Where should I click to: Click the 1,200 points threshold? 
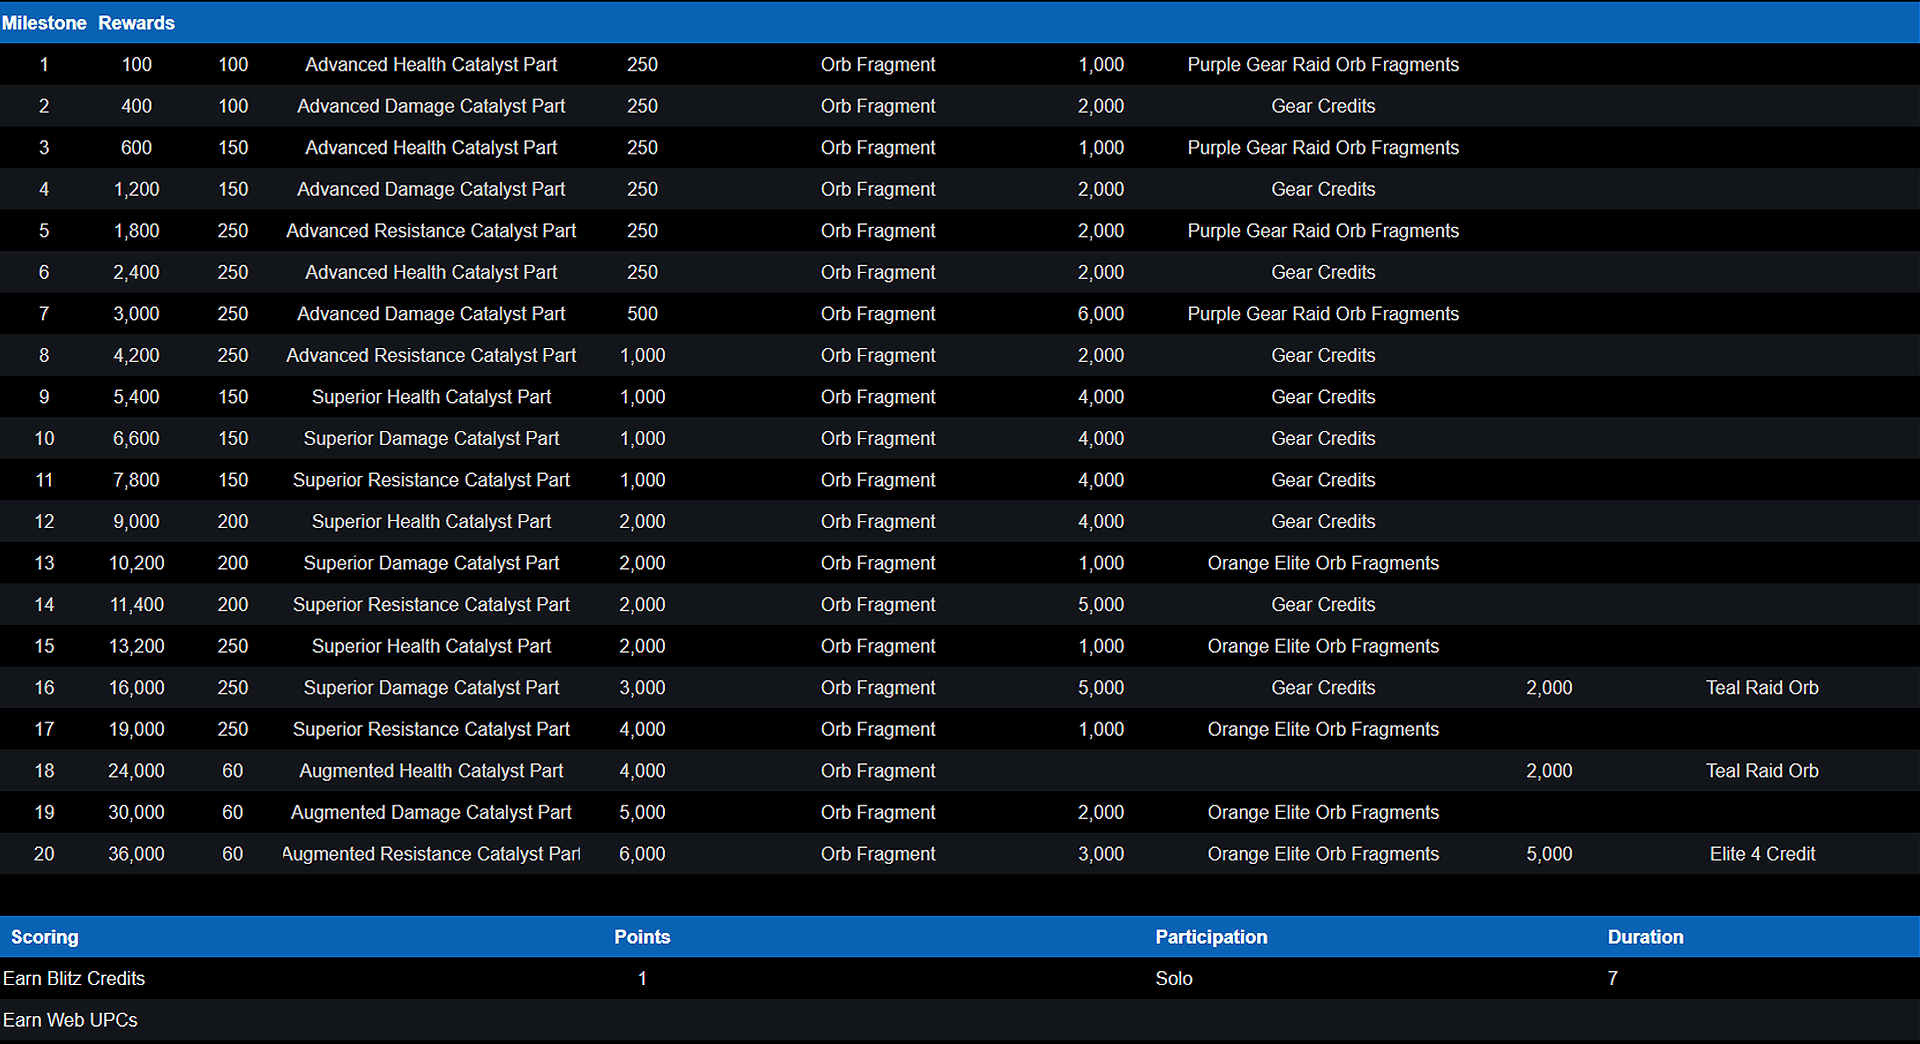136,189
